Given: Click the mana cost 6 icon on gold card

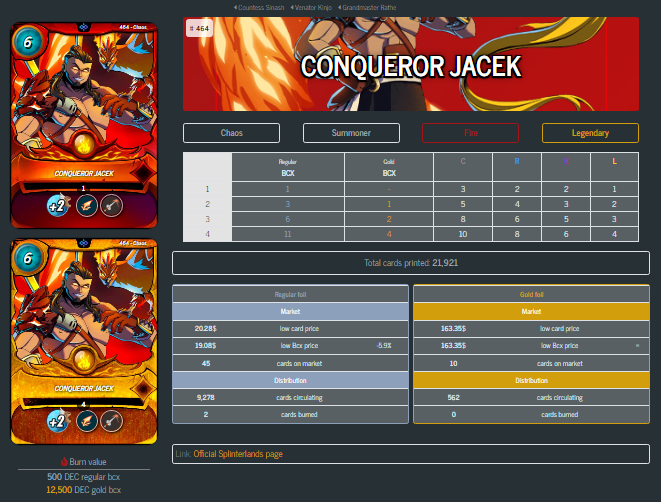Looking at the screenshot, I should (28, 258).
